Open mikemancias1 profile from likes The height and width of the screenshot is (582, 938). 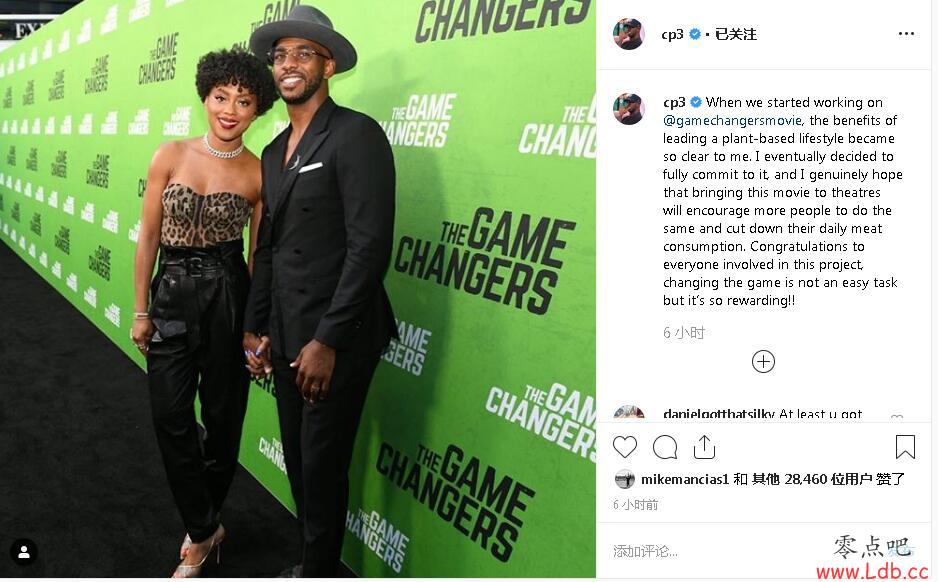(x=684, y=479)
